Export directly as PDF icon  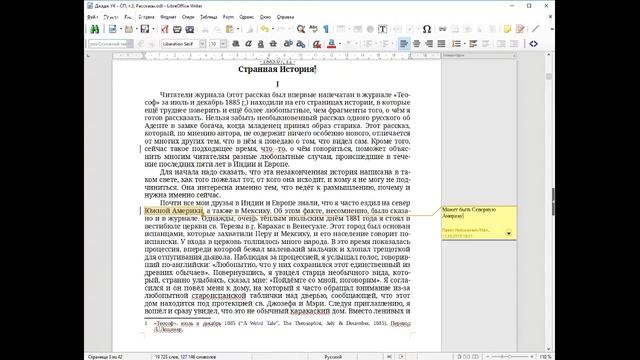164,29
